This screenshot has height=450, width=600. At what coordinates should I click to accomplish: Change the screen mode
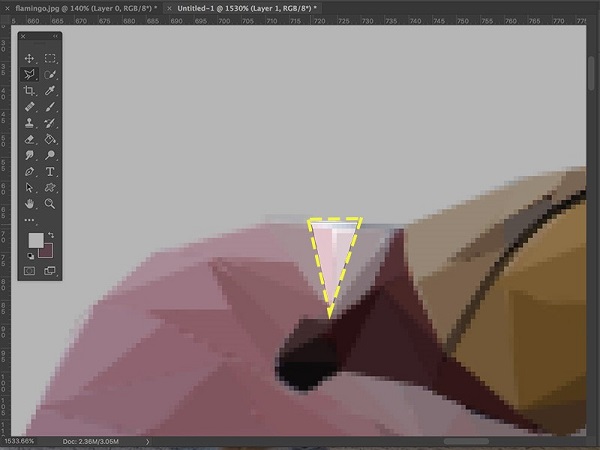(50, 271)
